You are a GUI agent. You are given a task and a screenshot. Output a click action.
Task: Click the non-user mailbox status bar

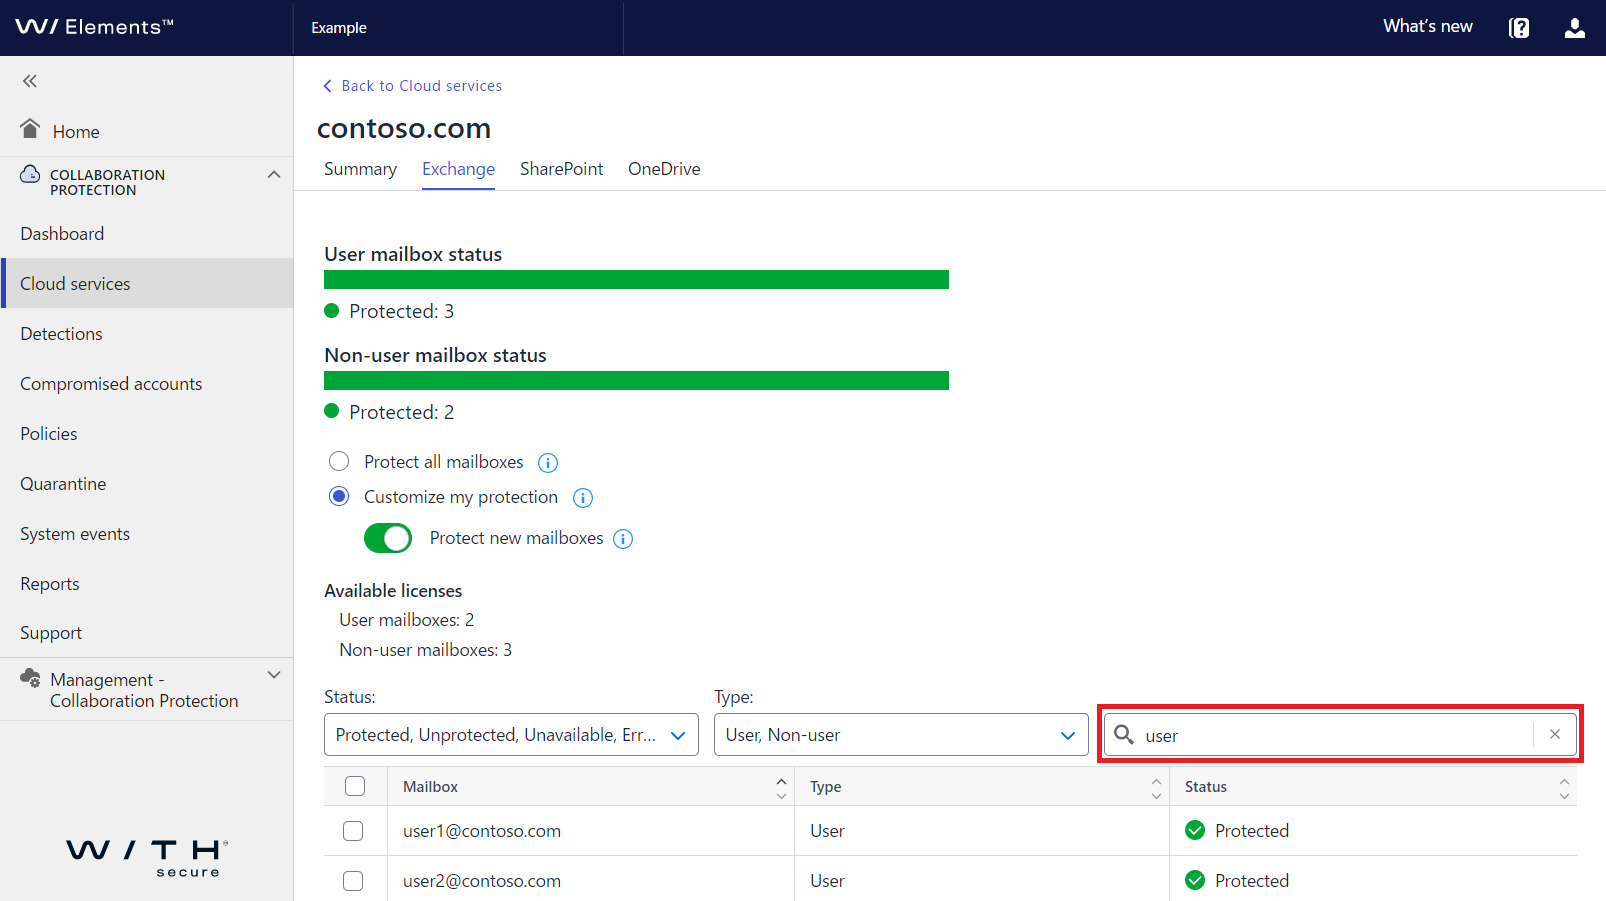coord(636,381)
